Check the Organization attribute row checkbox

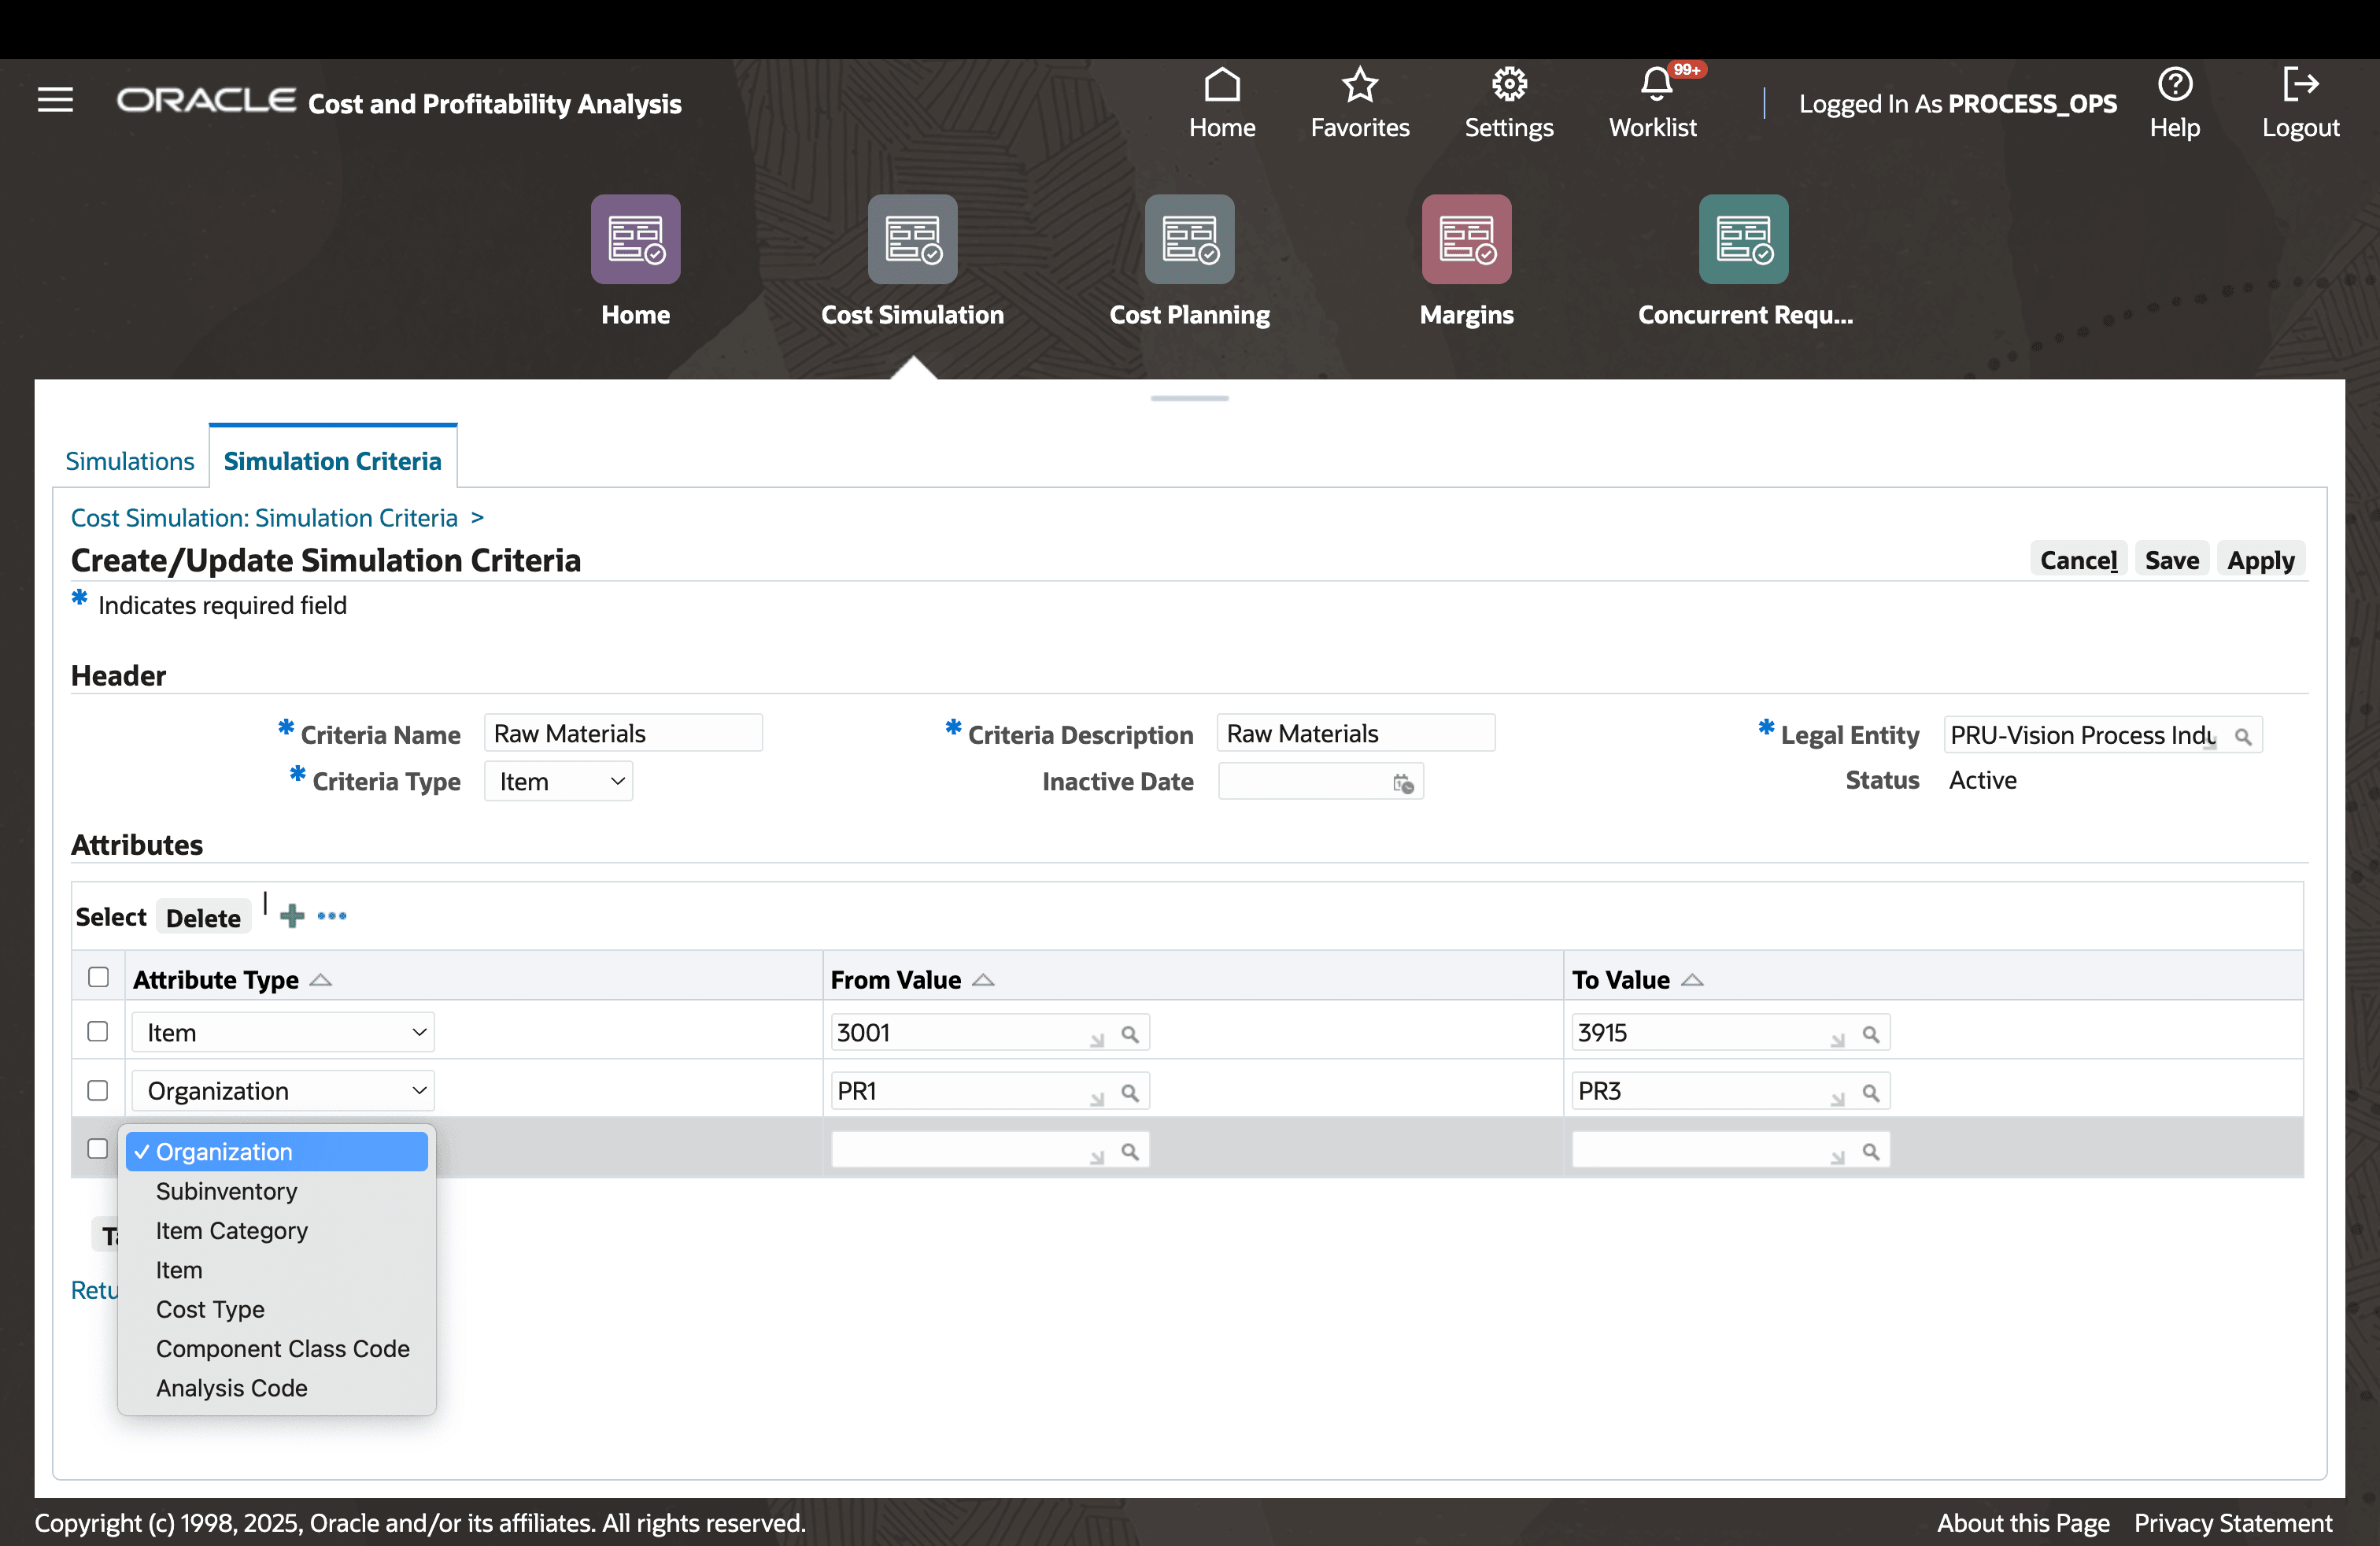tap(97, 1090)
